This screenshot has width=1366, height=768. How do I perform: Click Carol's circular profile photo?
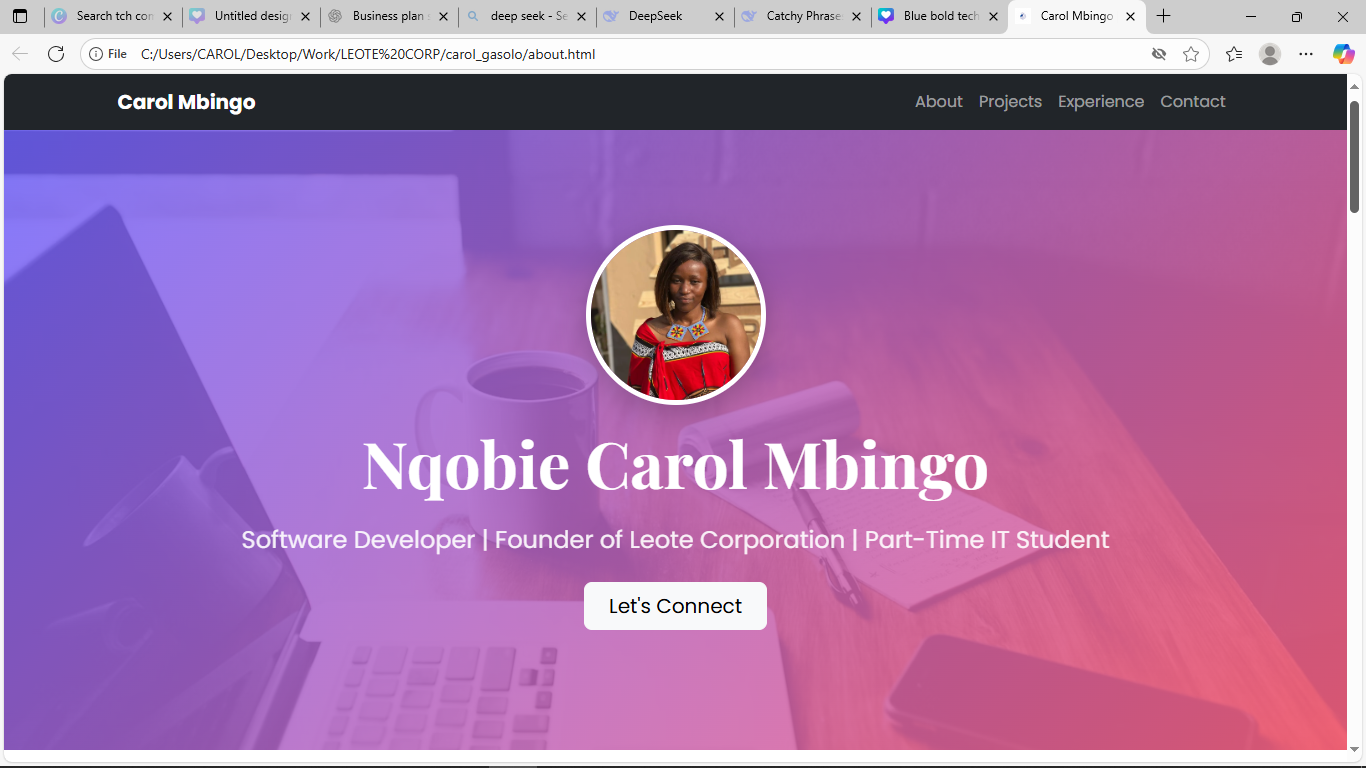click(675, 314)
